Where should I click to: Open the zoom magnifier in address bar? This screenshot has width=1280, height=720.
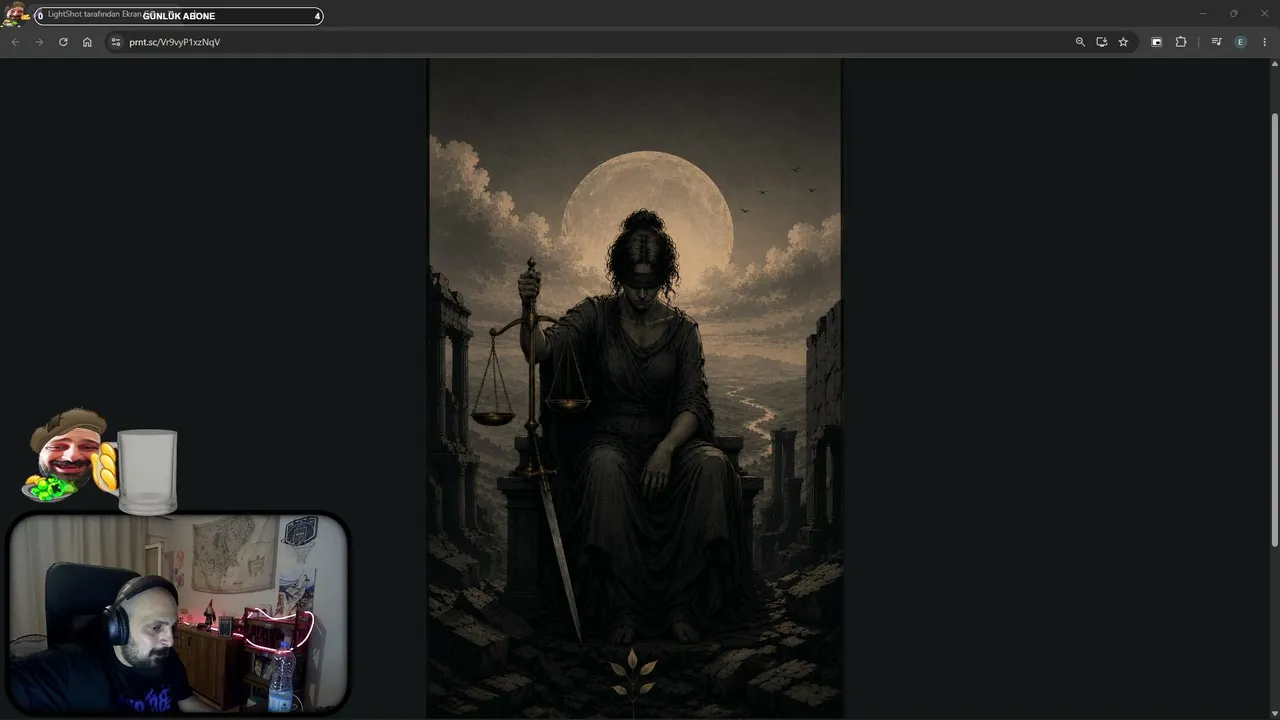pos(1080,42)
